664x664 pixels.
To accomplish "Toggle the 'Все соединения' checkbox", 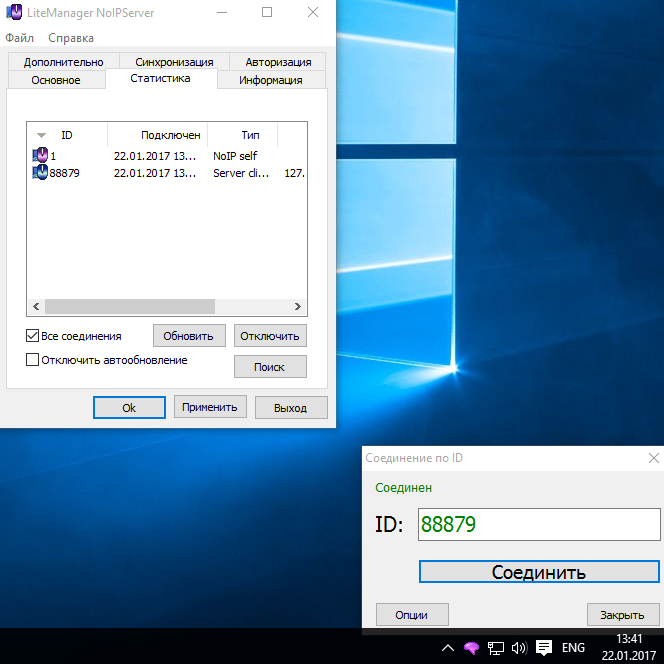I will tap(33, 336).
